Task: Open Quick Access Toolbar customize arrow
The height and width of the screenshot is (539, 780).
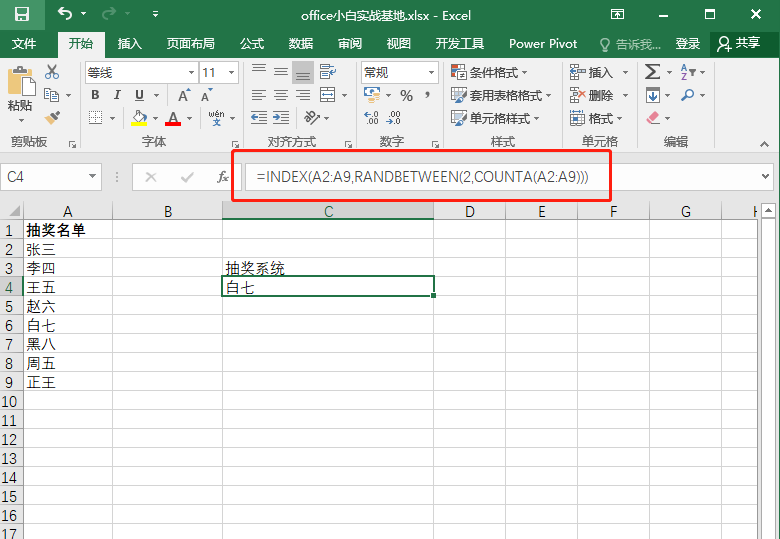Action: coord(156,14)
